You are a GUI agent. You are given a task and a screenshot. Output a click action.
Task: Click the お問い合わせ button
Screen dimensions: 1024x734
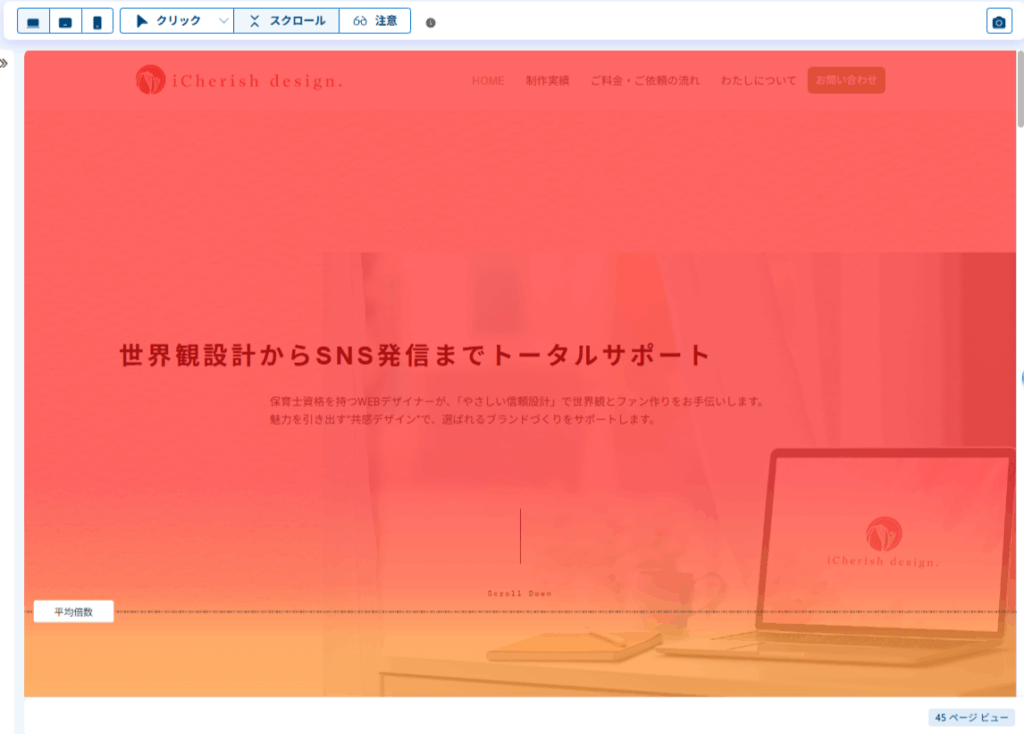846,80
